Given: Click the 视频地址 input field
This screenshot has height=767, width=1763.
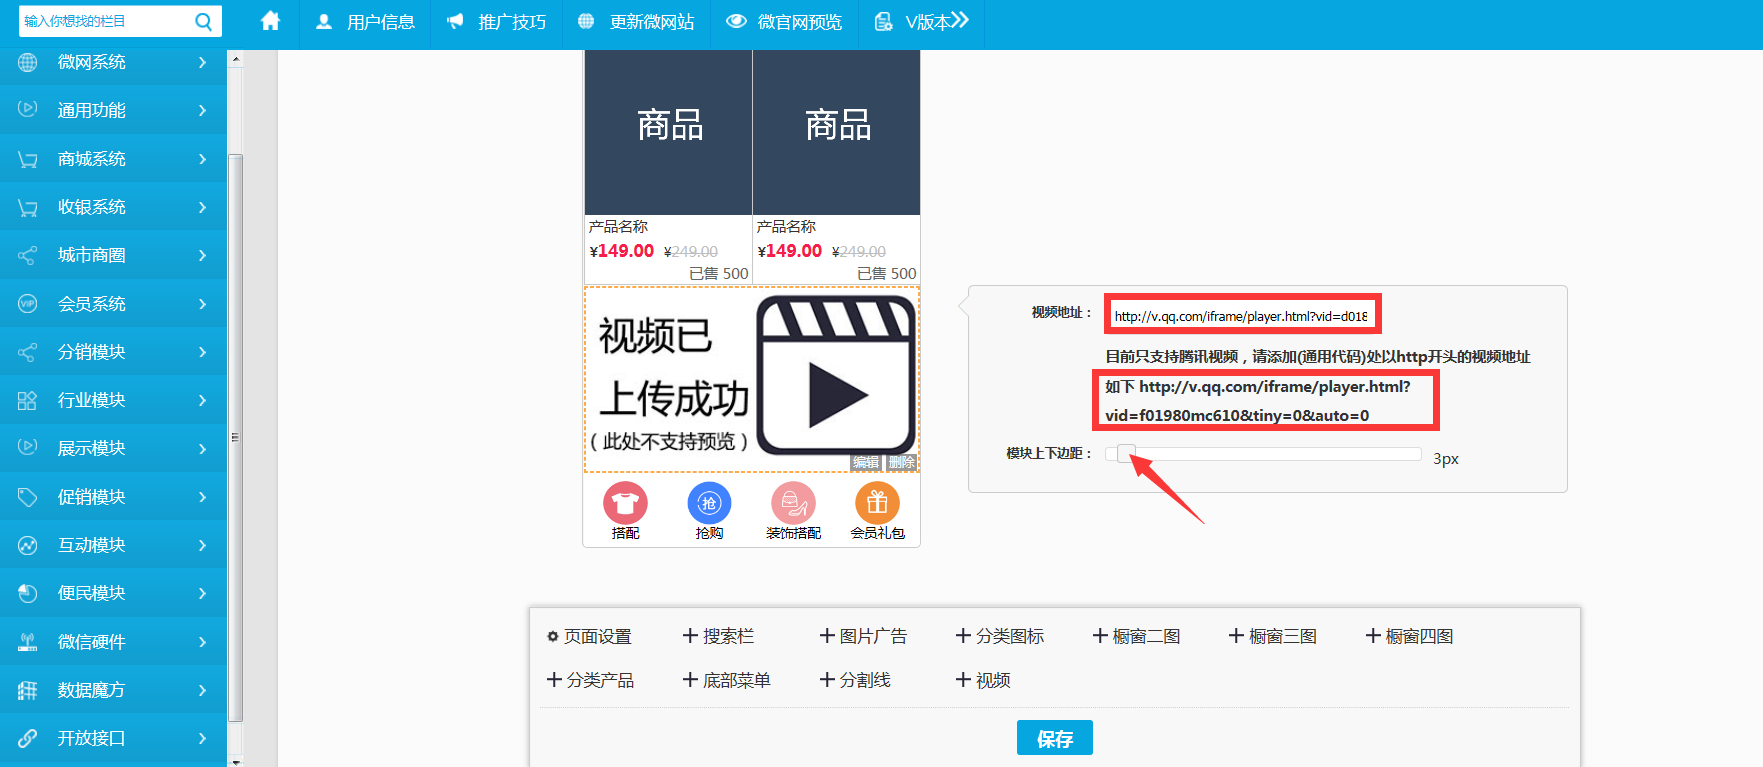Looking at the screenshot, I should (x=1241, y=316).
